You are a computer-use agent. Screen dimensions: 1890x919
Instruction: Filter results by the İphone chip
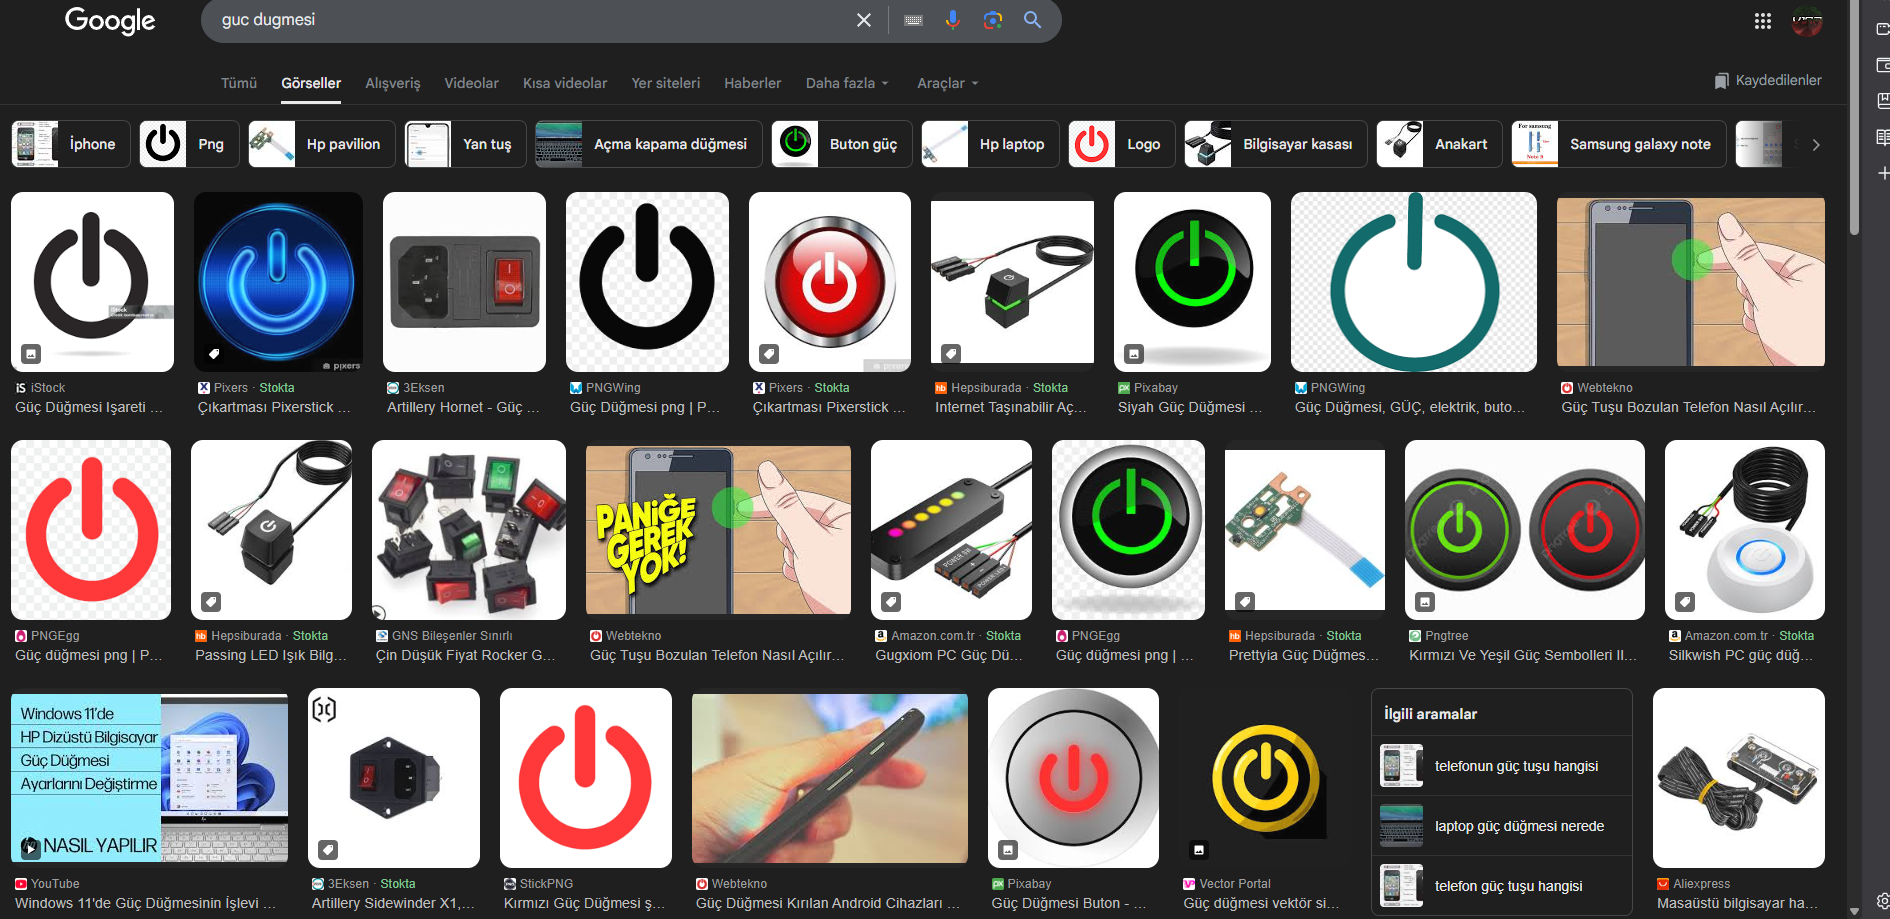tap(71, 144)
